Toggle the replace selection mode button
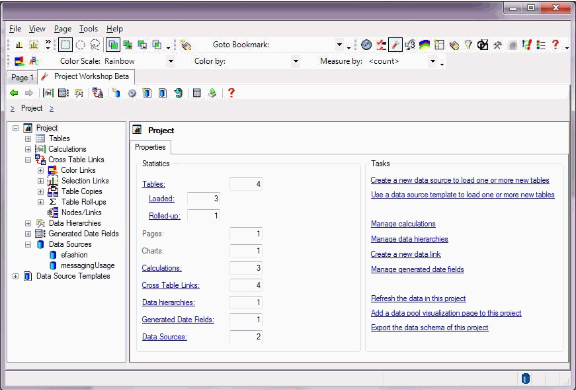Image resolution: width=576 pixels, height=390 pixels. [x=113, y=45]
